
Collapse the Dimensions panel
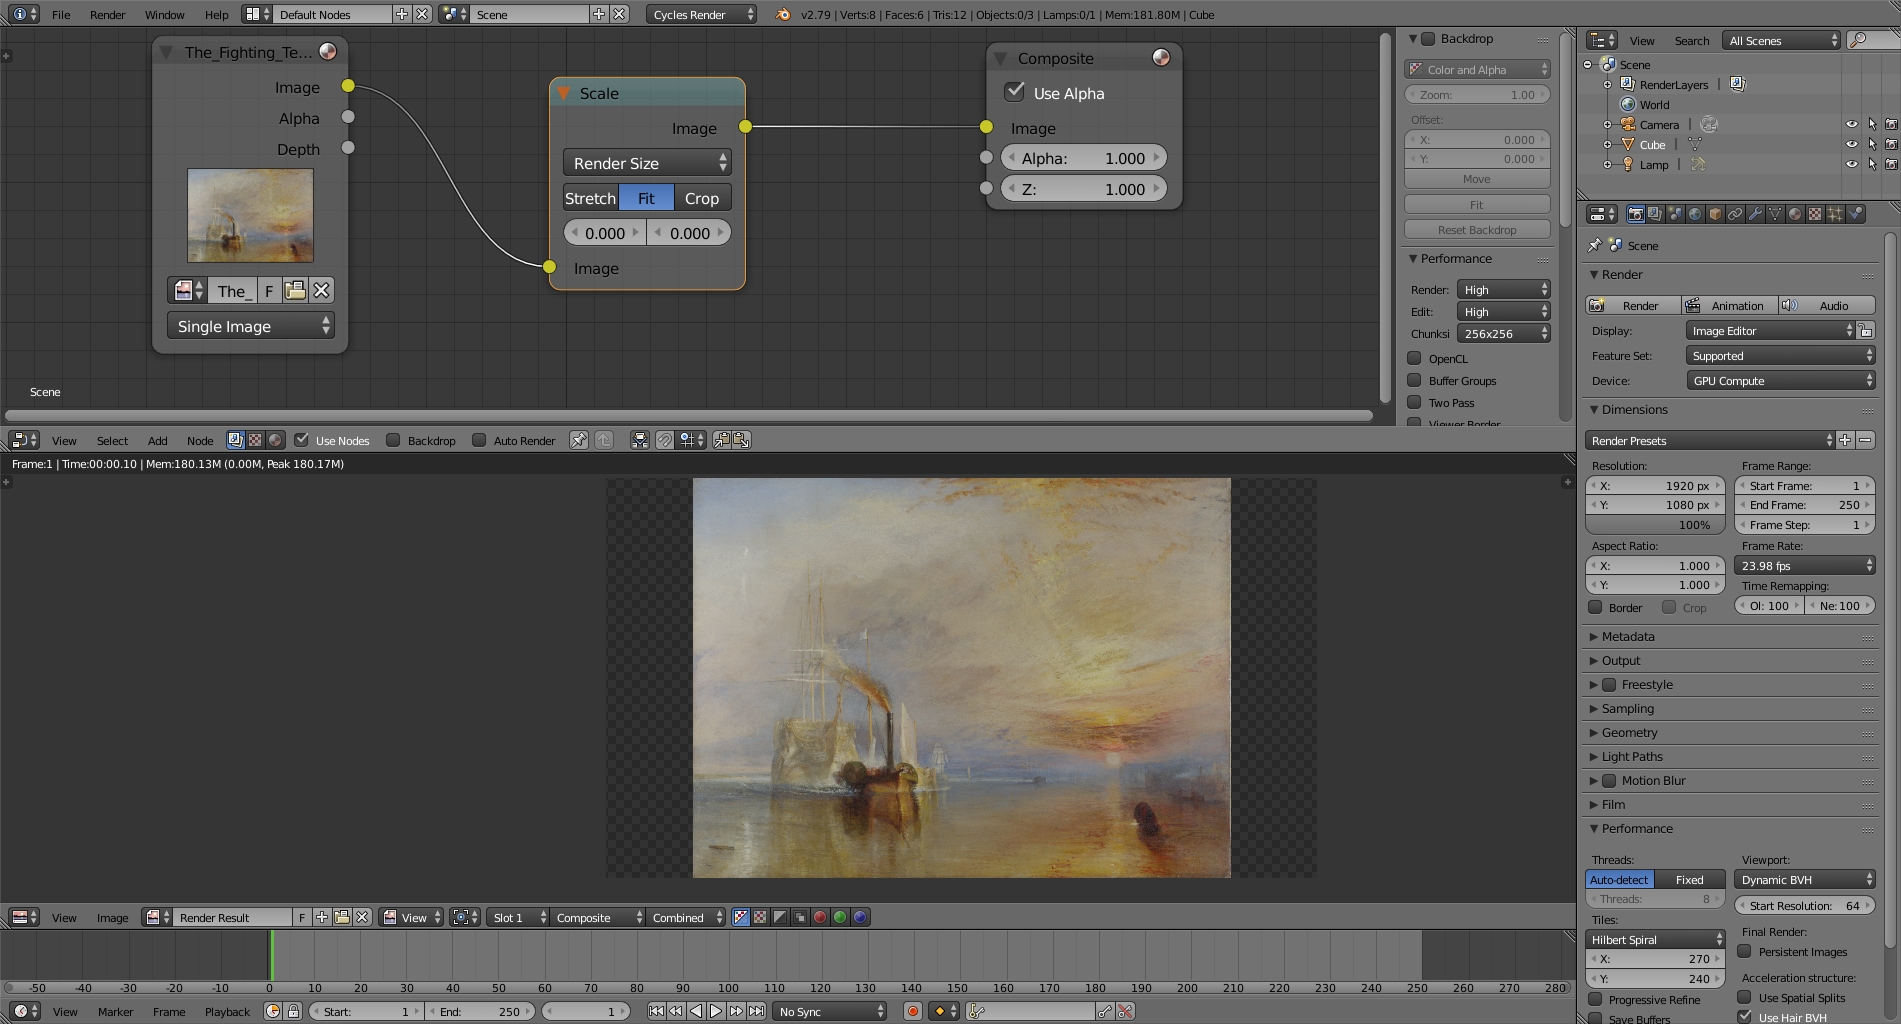pos(1634,410)
